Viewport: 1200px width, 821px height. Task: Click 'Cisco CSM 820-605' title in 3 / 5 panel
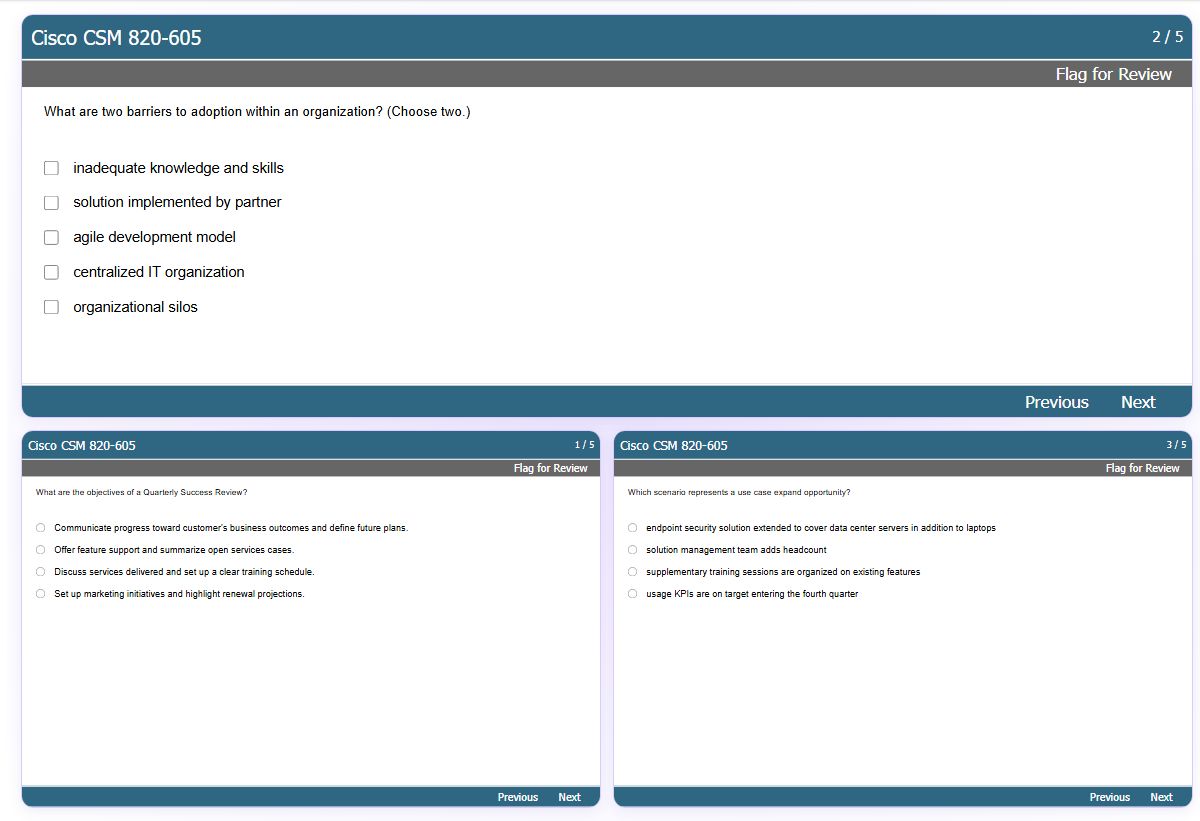pos(674,446)
